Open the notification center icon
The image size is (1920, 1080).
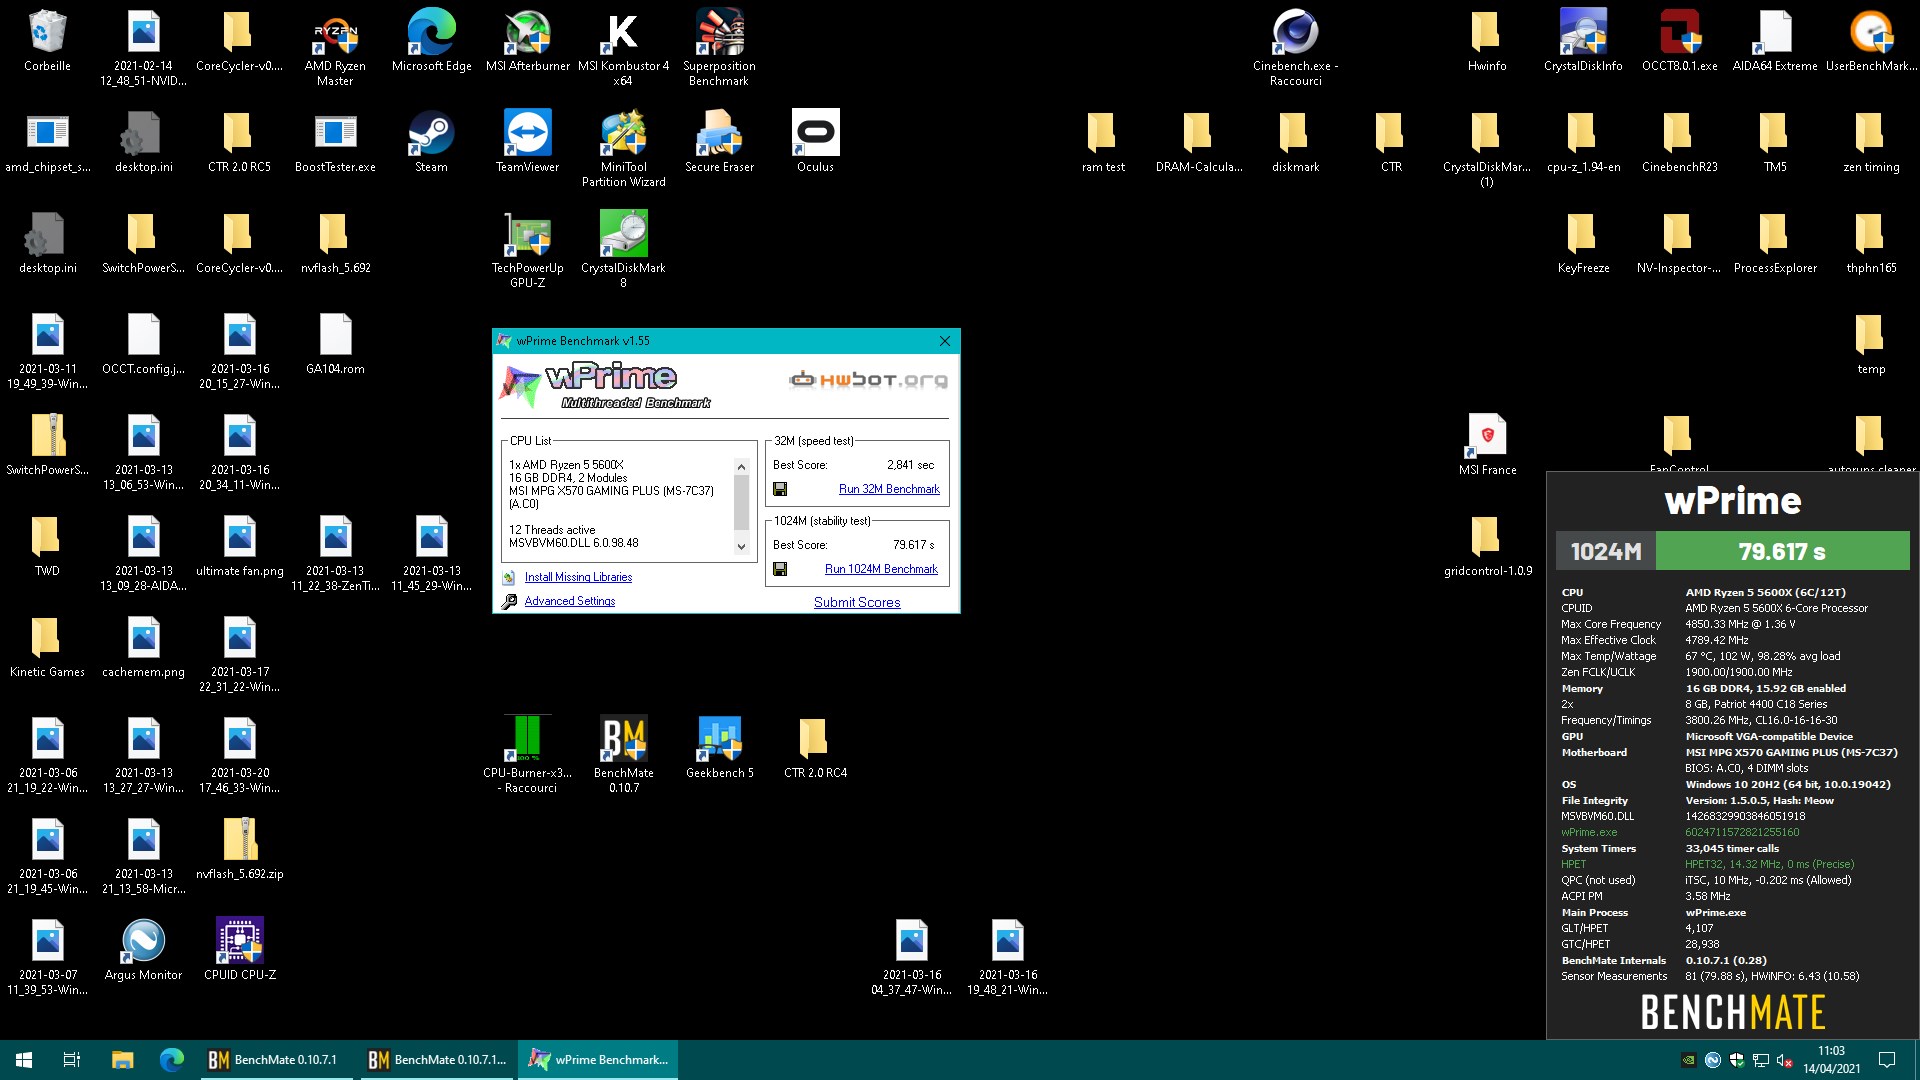(x=1887, y=1060)
